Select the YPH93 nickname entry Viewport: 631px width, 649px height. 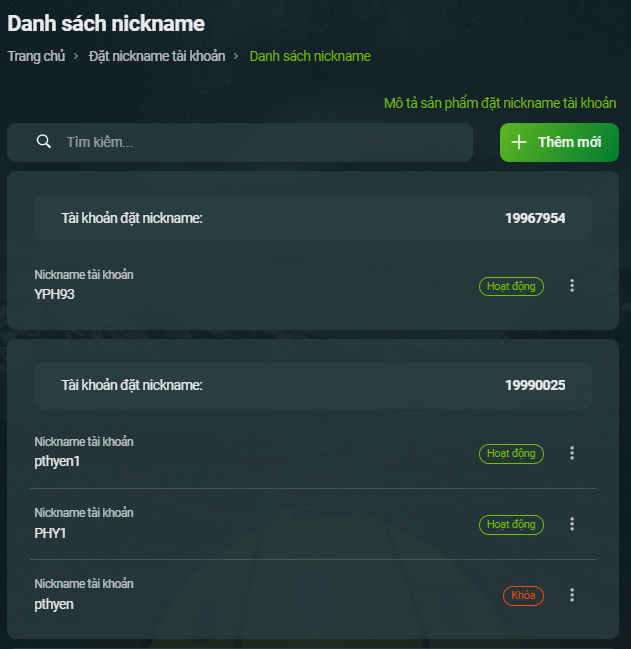point(313,286)
